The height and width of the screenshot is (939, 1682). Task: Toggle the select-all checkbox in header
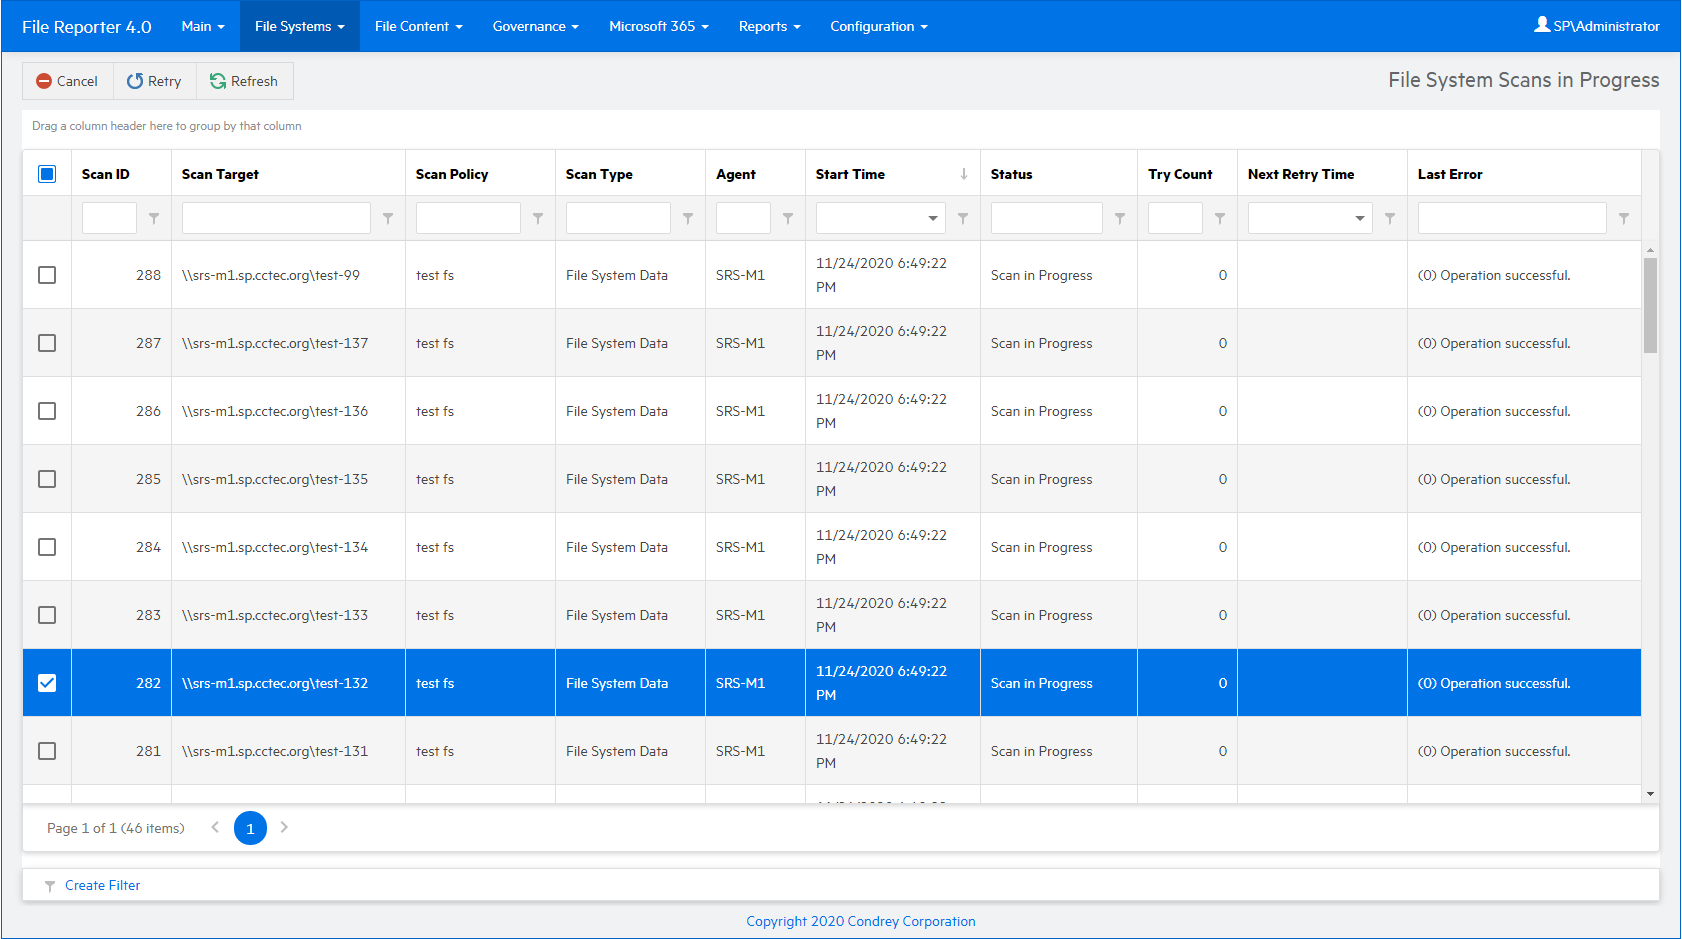click(47, 174)
